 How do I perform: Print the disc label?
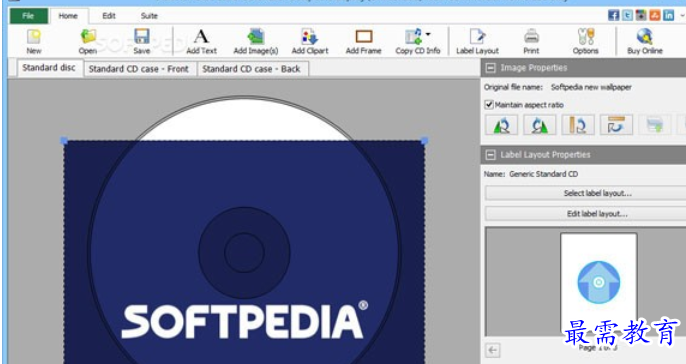(531, 42)
